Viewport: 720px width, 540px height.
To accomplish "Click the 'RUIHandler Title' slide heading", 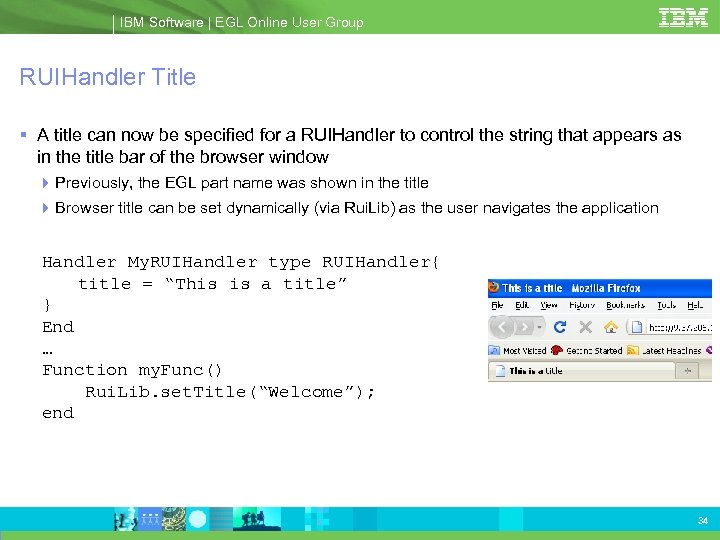I will (107, 77).
